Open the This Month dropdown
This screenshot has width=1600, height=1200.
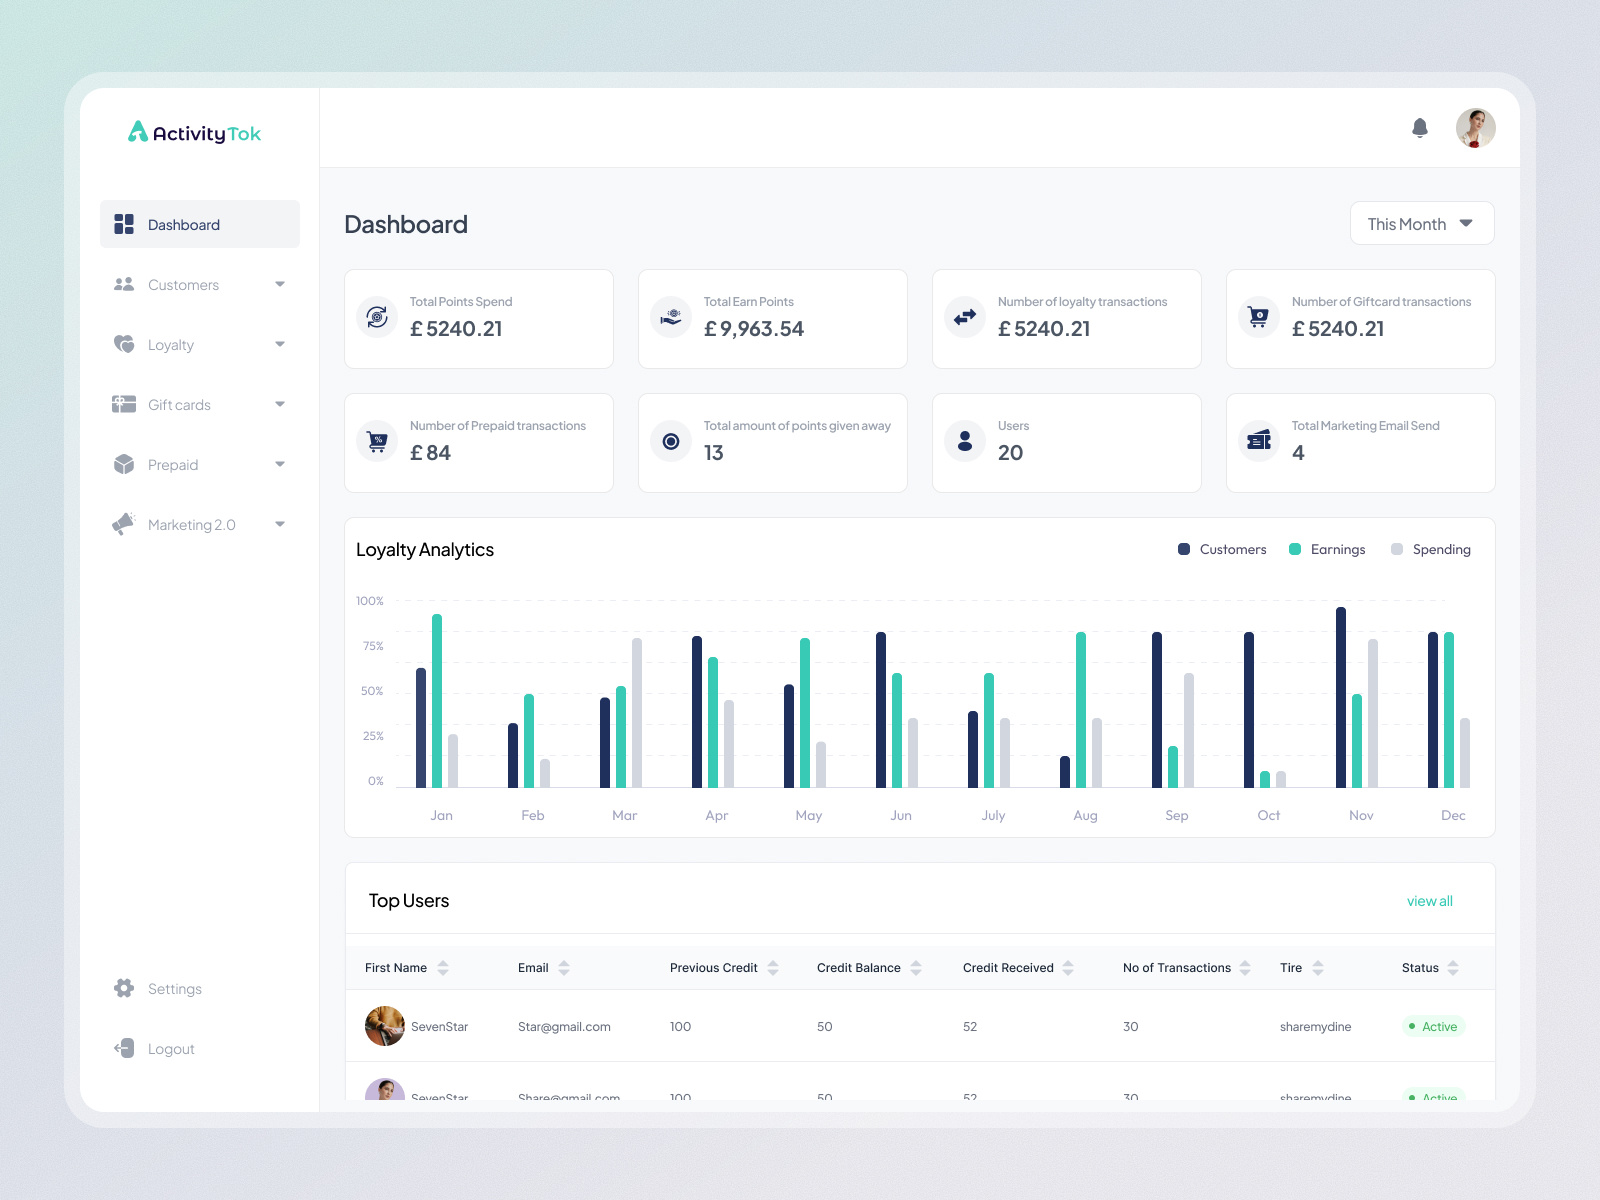tap(1421, 222)
